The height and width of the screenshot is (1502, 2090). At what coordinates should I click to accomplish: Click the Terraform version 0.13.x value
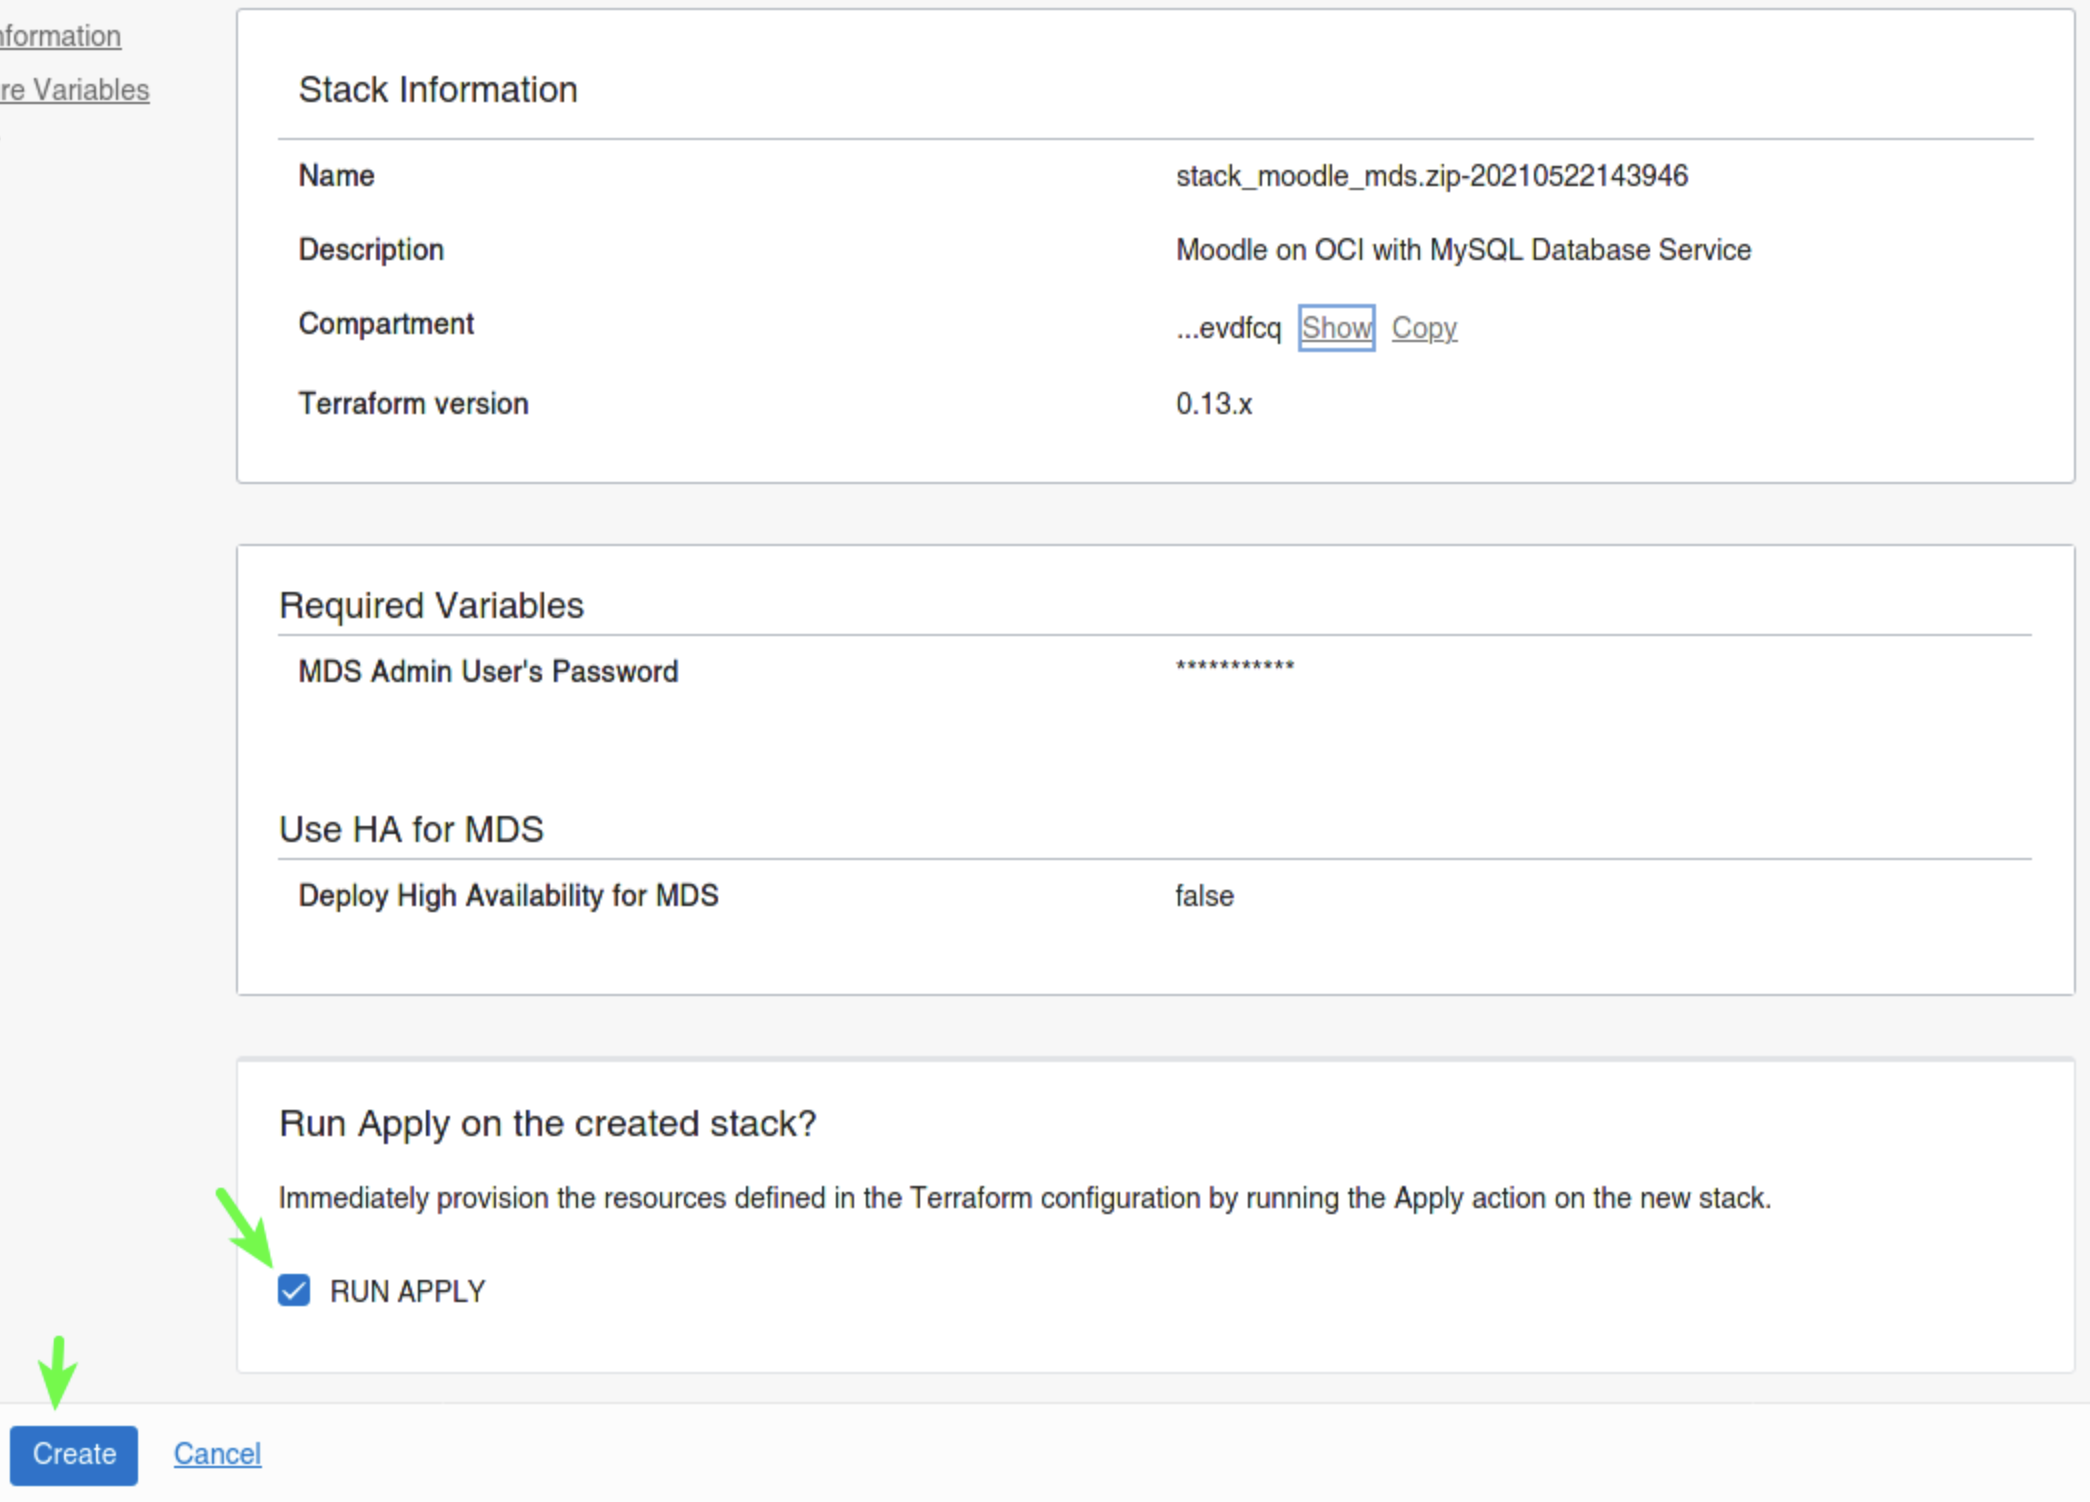(1213, 404)
